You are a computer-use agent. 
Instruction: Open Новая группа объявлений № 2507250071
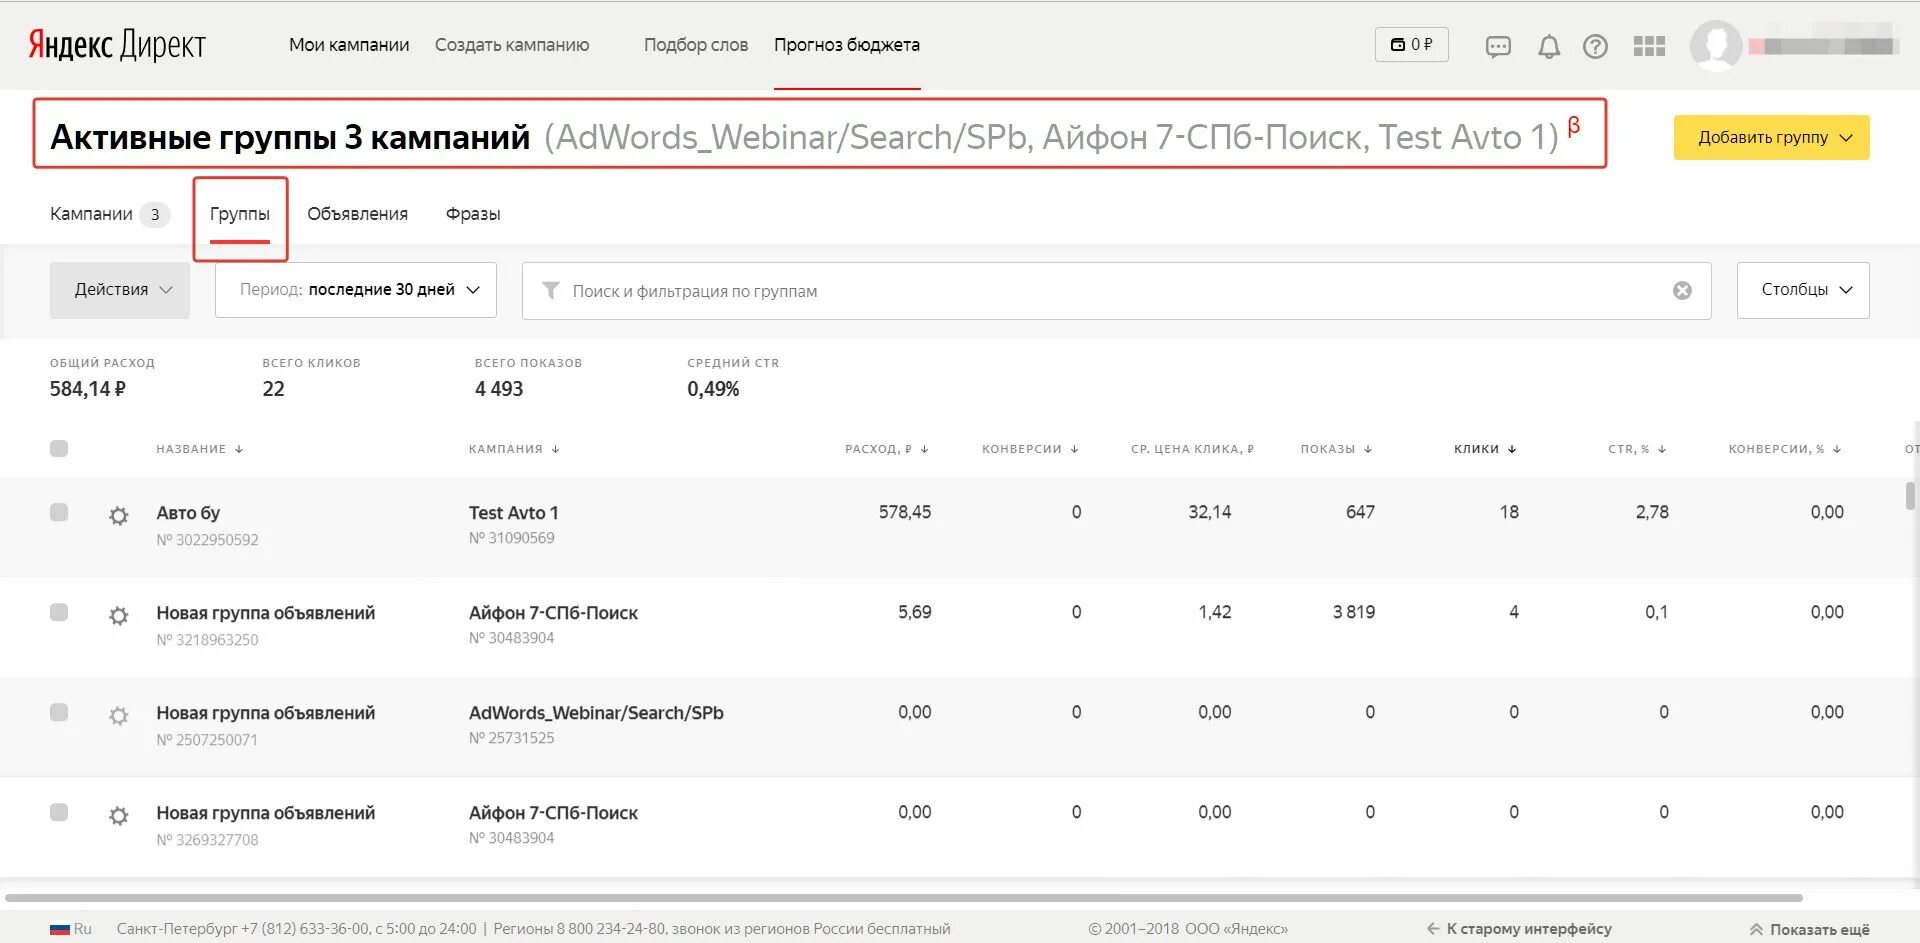266,713
